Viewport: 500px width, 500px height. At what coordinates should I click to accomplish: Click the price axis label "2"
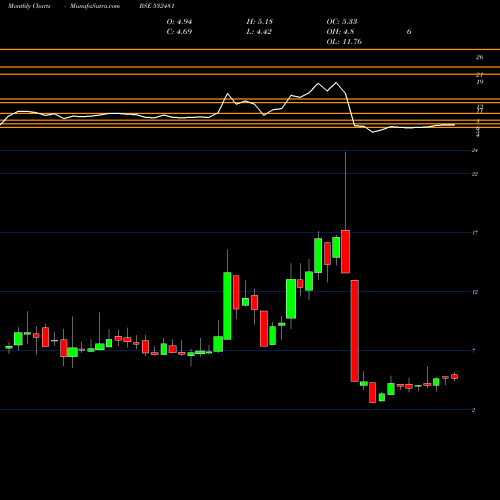point(474,410)
